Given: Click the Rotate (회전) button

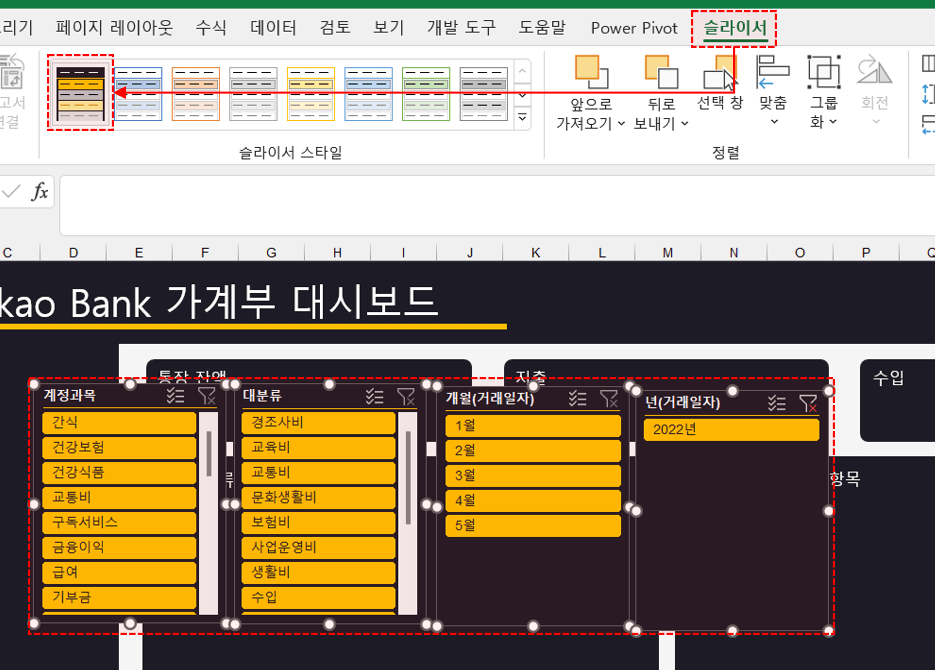Looking at the screenshot, I should 875,89.
